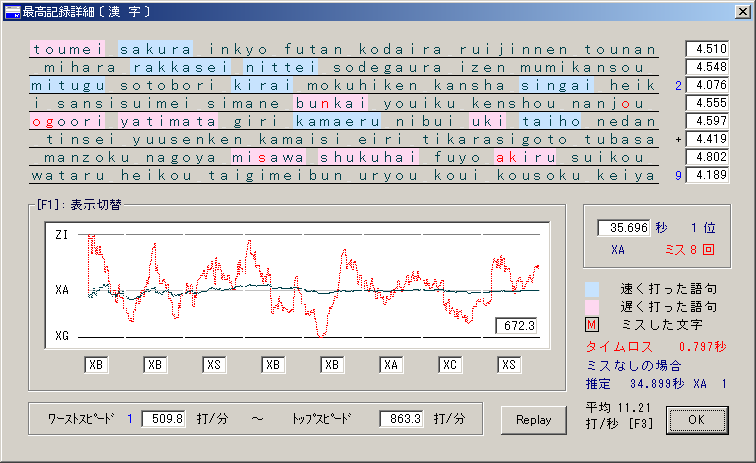This screenshot has width=756, height=463.
Task: Click the blue highlighted word taiho
Action: pyautogui.click(x=550, y=122)
